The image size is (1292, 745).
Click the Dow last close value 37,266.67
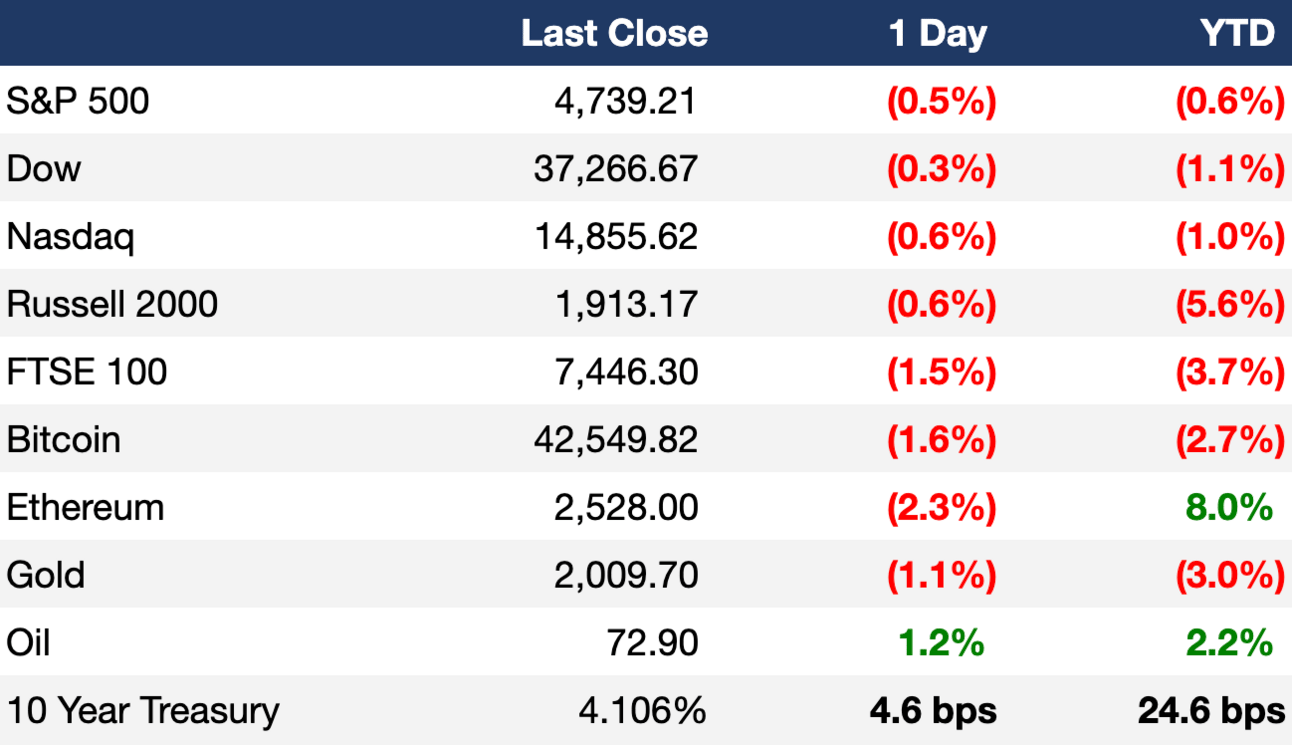click(x=615, y=169)
